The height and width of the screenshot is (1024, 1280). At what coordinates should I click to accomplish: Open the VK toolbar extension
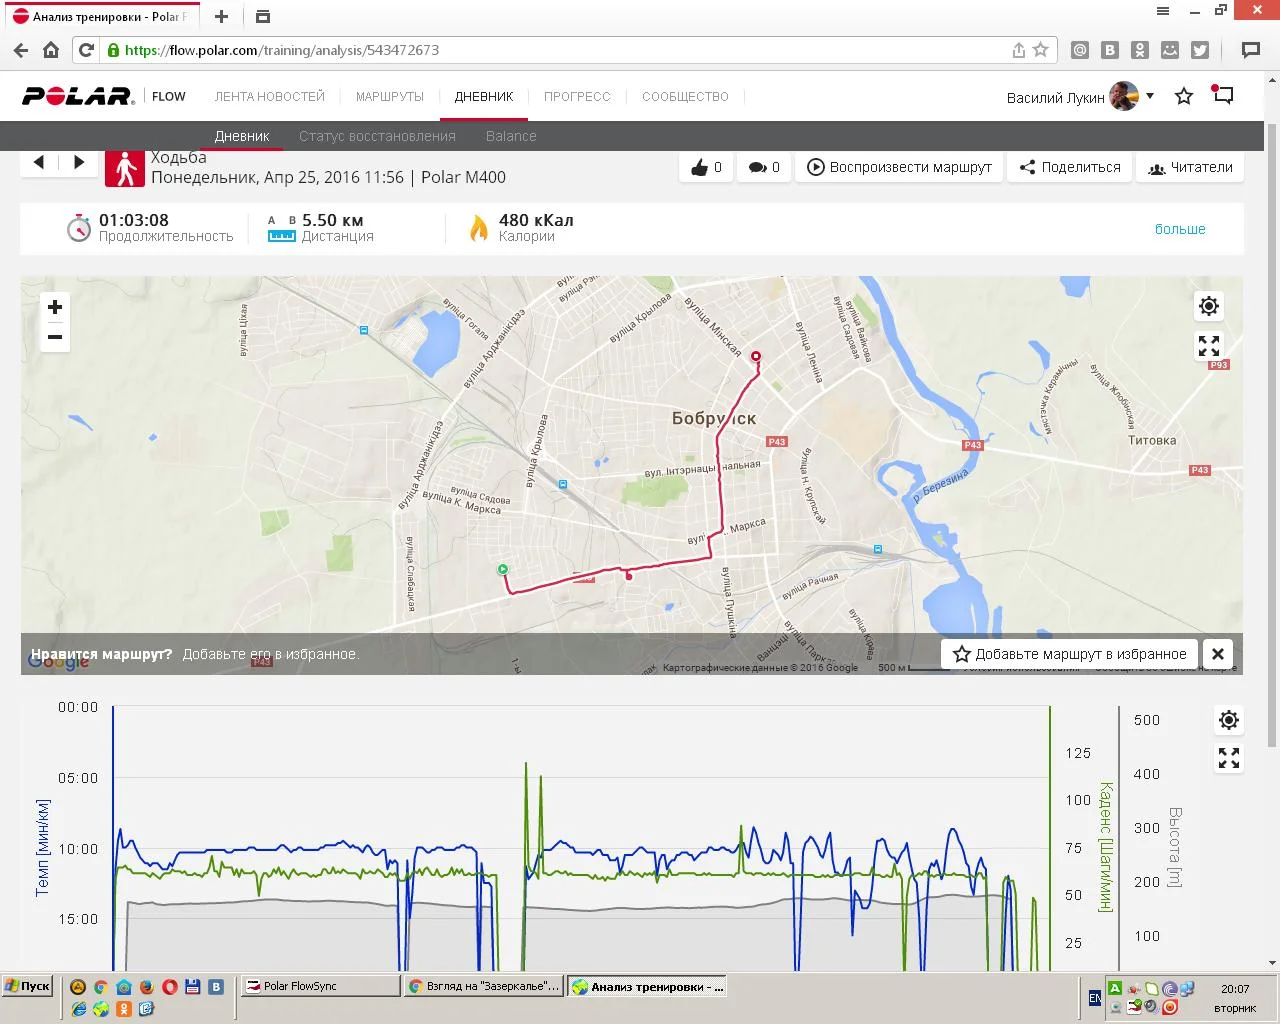[x=1110, y=50]
